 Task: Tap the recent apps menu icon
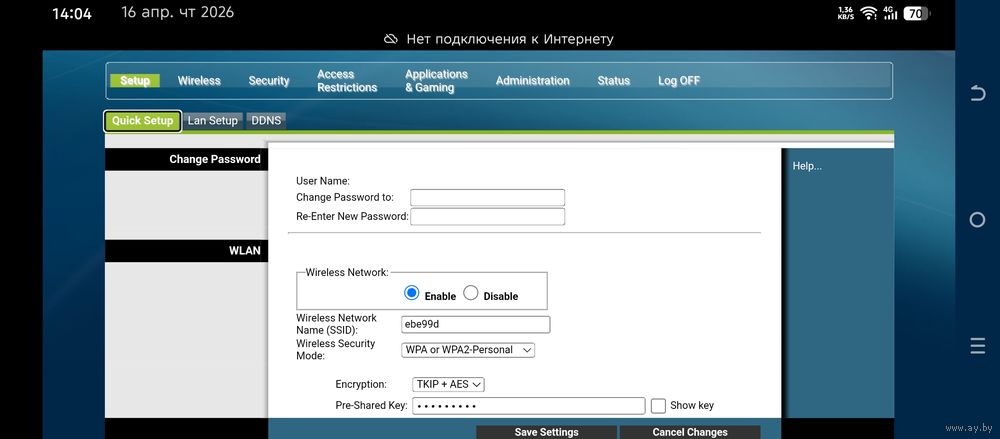[x=978, y=346]
